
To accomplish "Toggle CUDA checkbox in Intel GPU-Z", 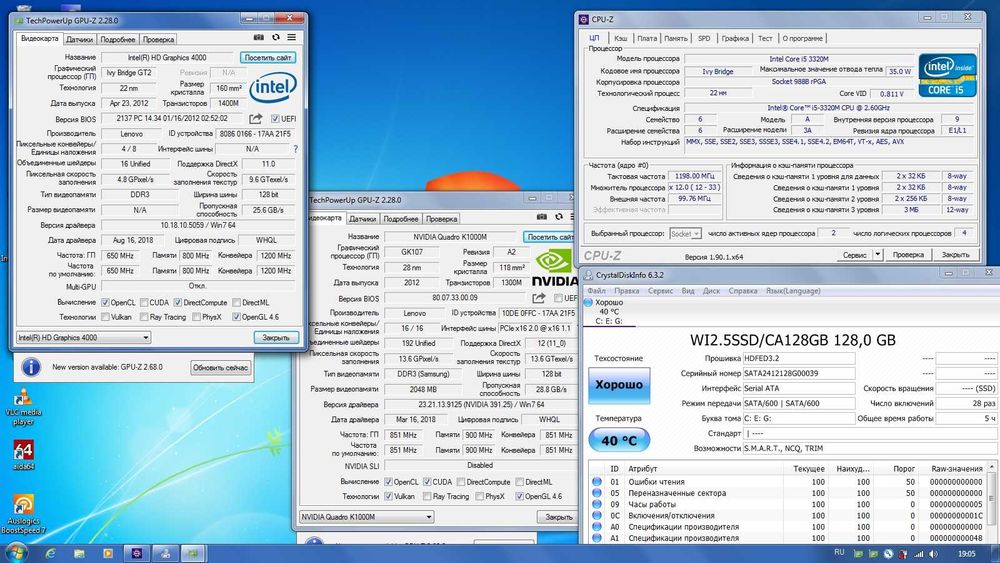I will point(144,302).
